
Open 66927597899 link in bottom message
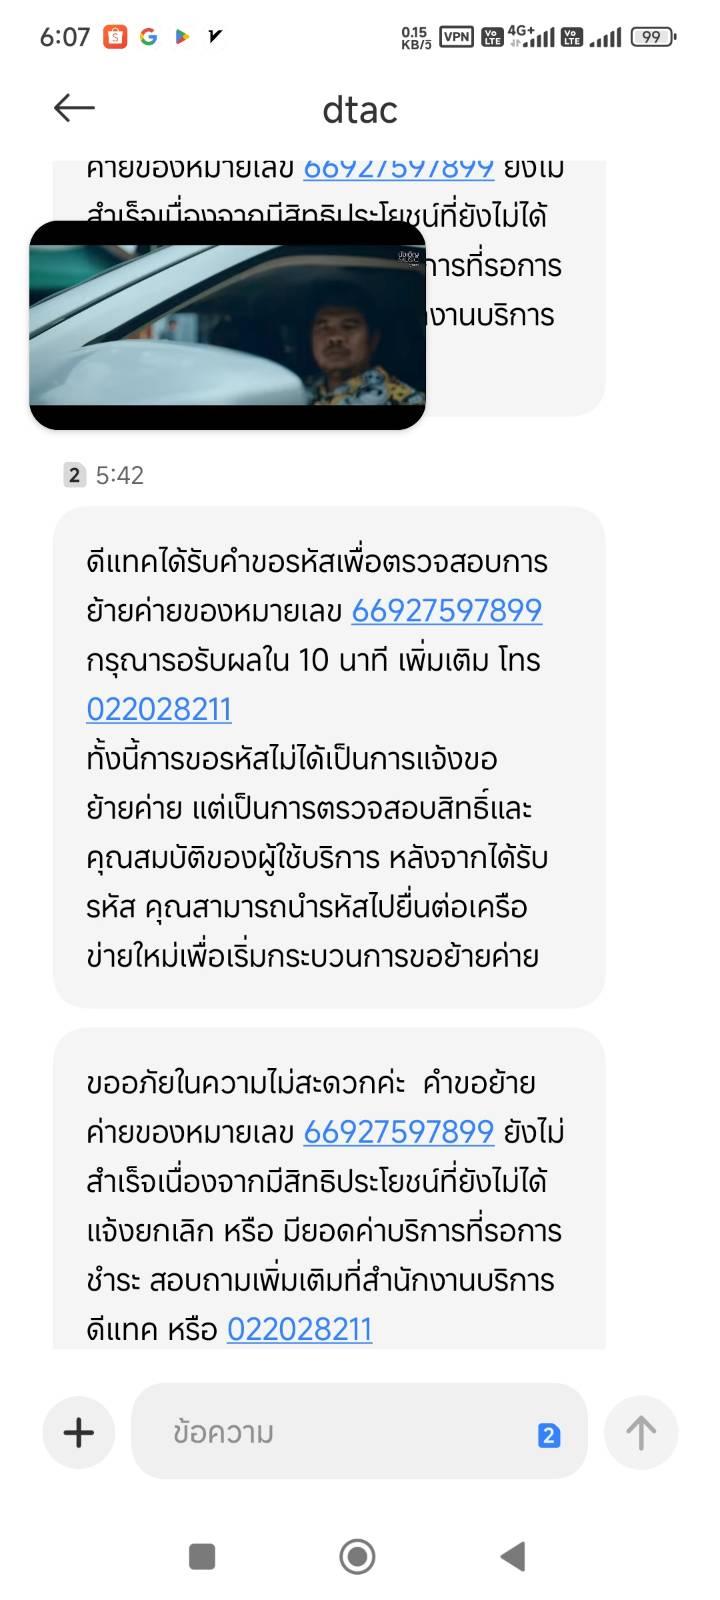(x=399, y=1131)
